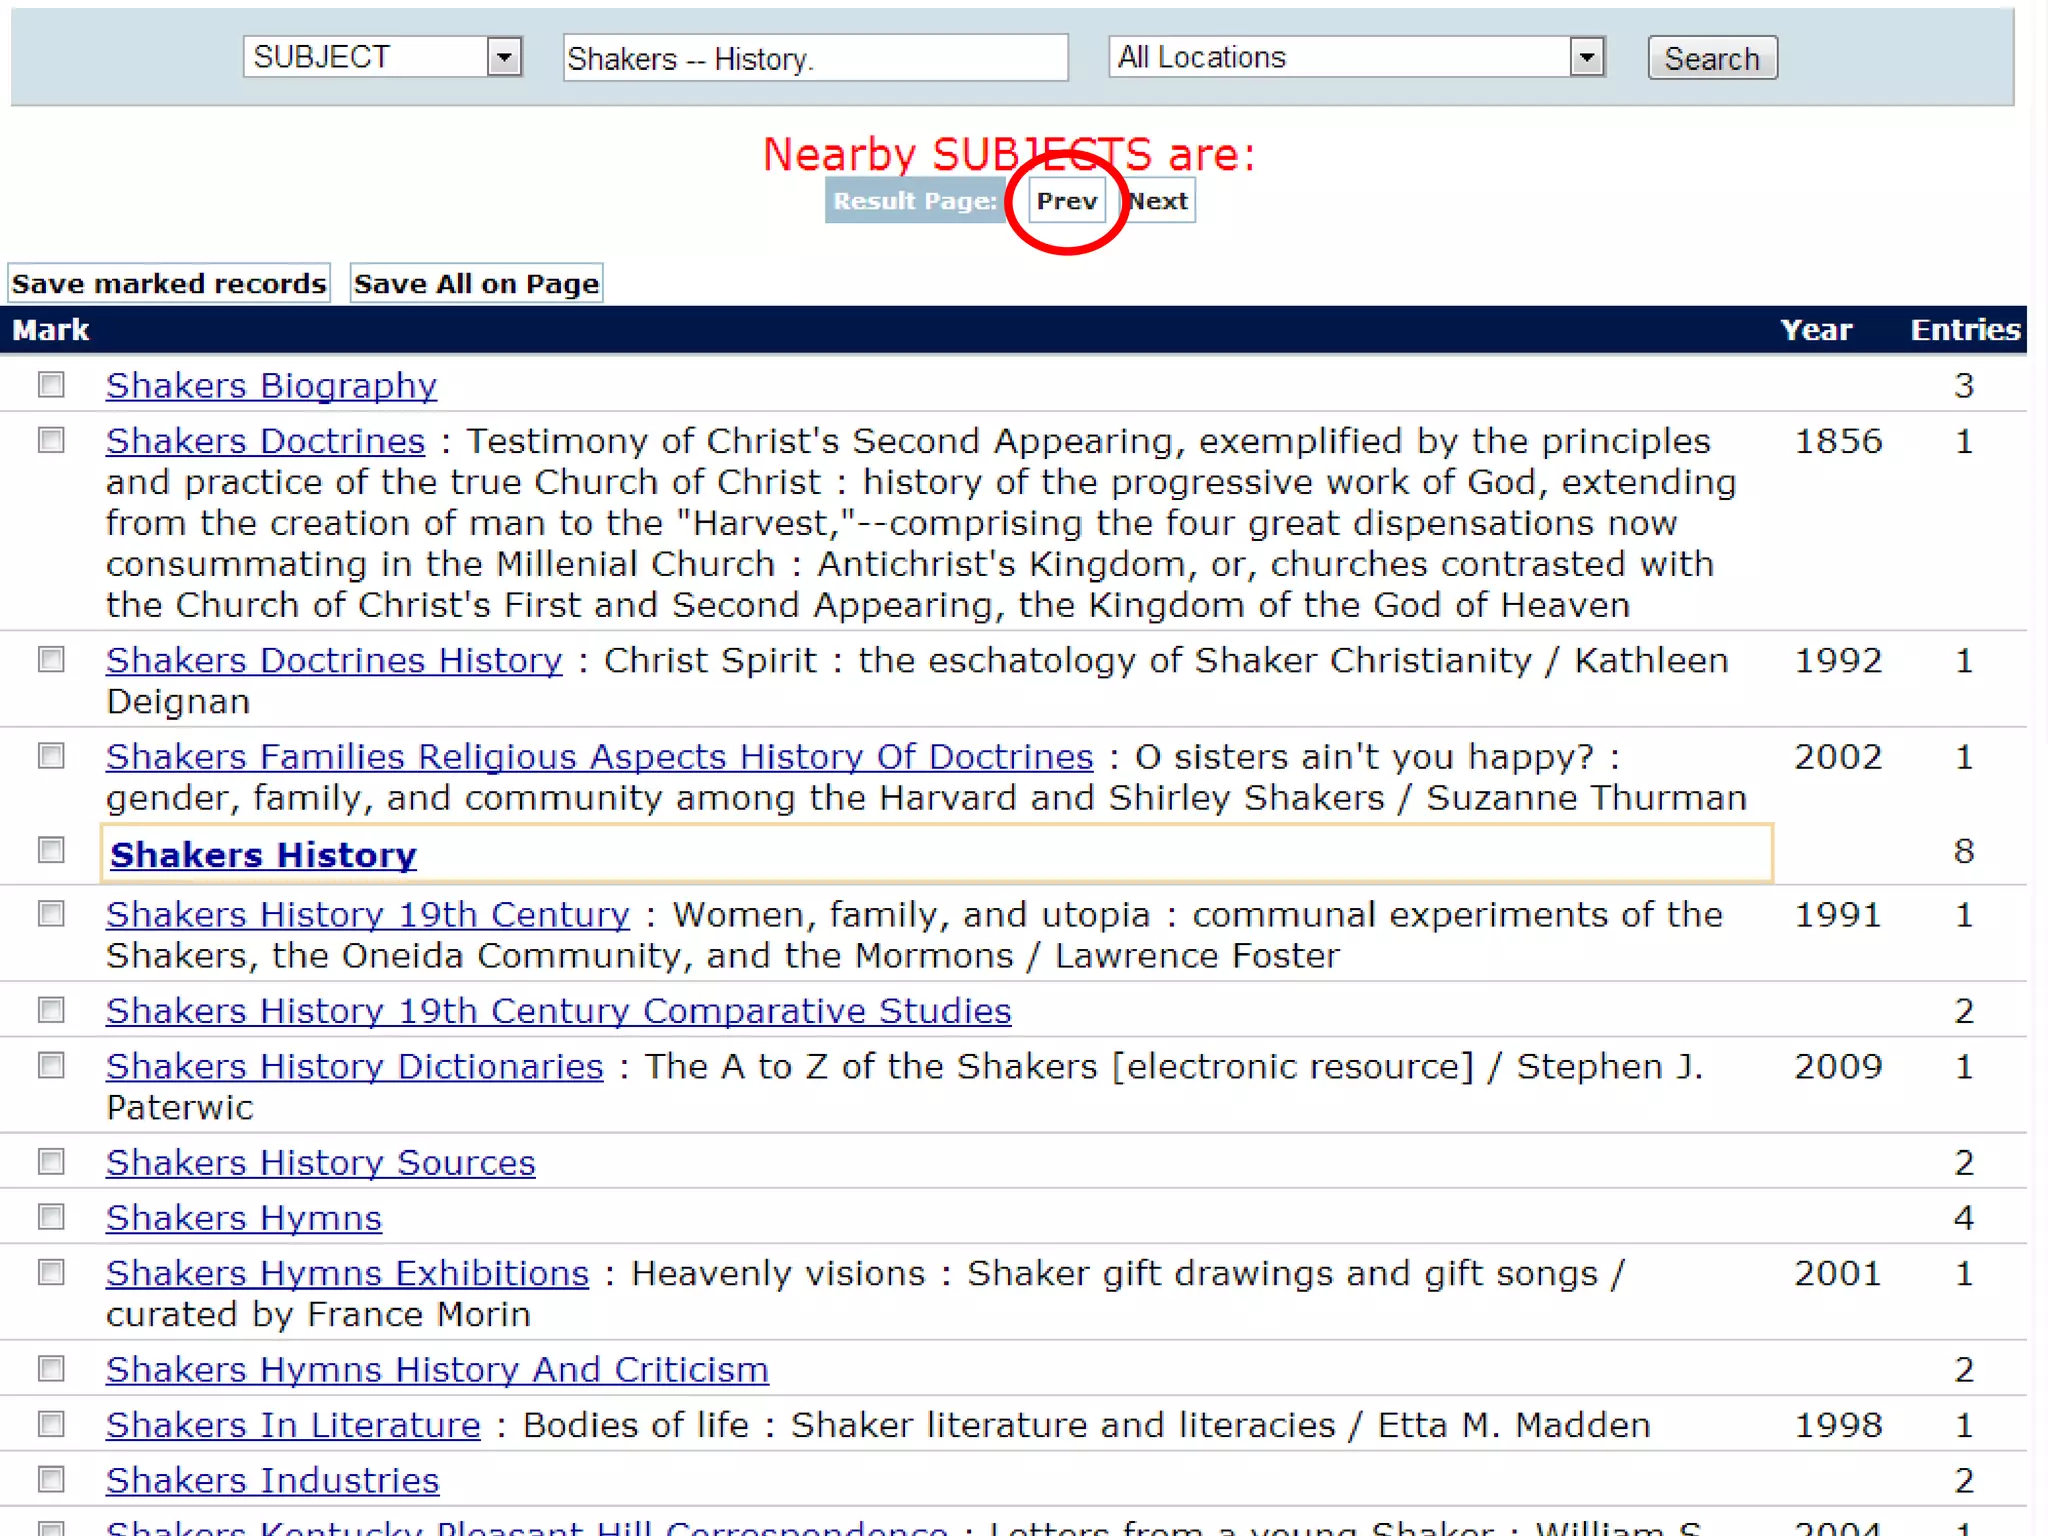Open the Shakers Hymns Exhibitions link
Screen dimensions: 2048x1536
pos(347,1273)
